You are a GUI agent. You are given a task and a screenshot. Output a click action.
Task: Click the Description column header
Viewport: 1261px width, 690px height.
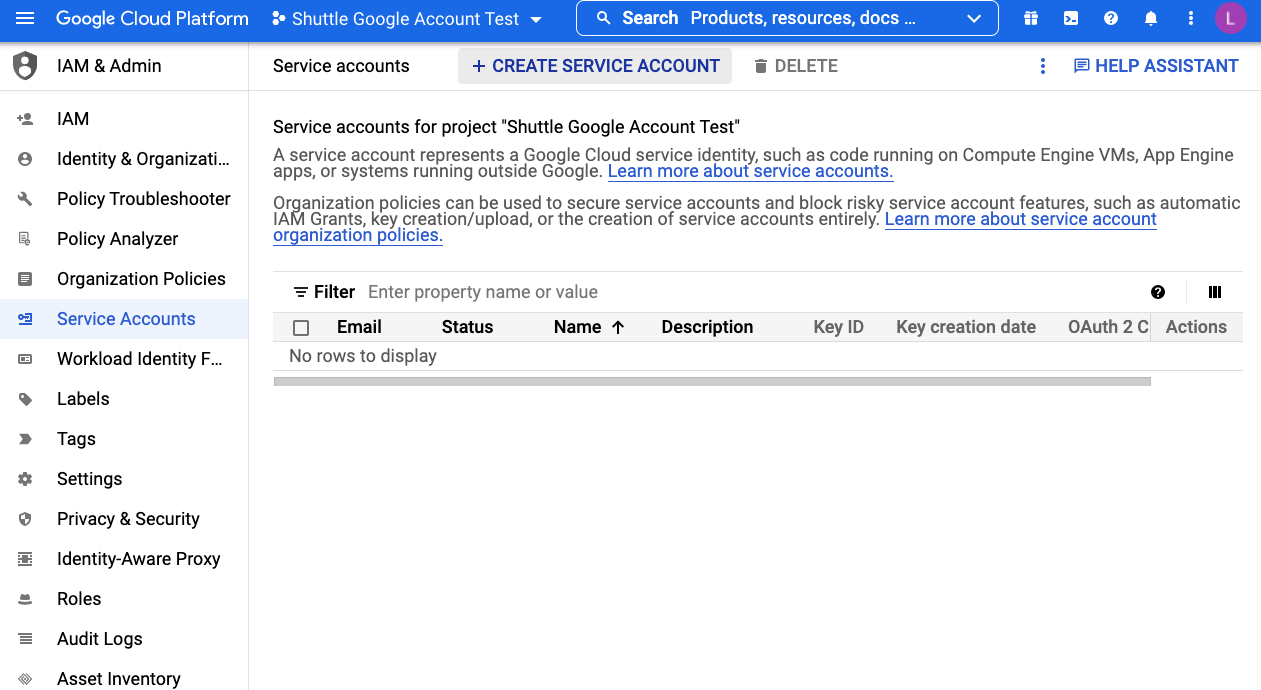707,327
